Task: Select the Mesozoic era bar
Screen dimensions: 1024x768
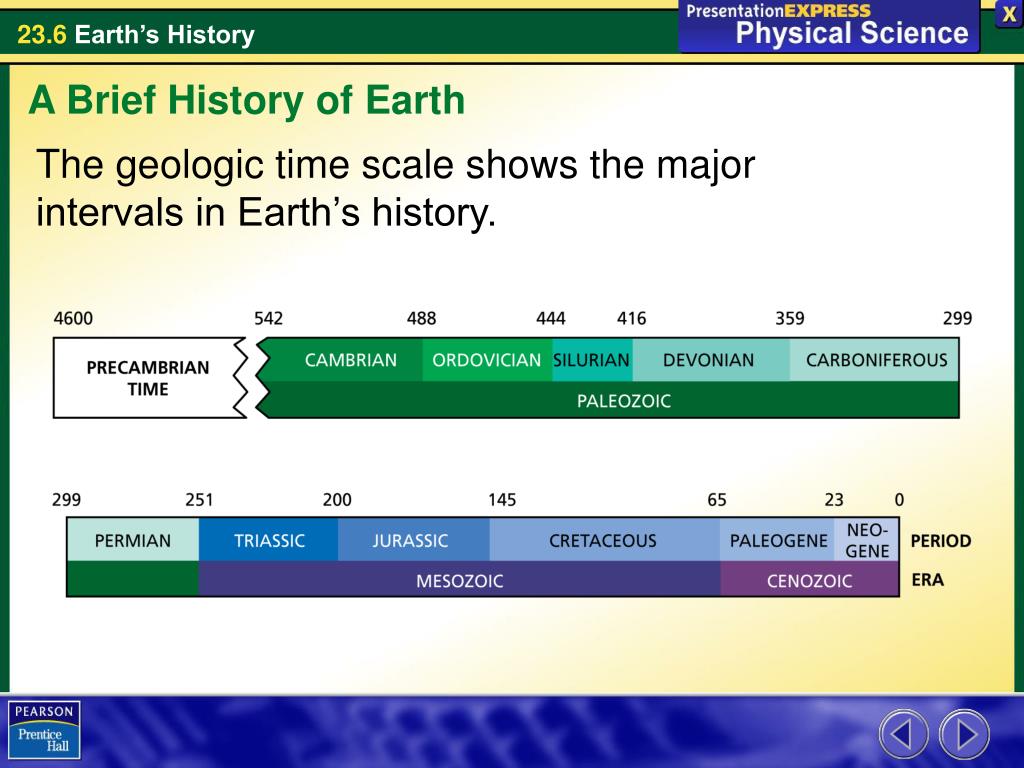Action: 460,579
